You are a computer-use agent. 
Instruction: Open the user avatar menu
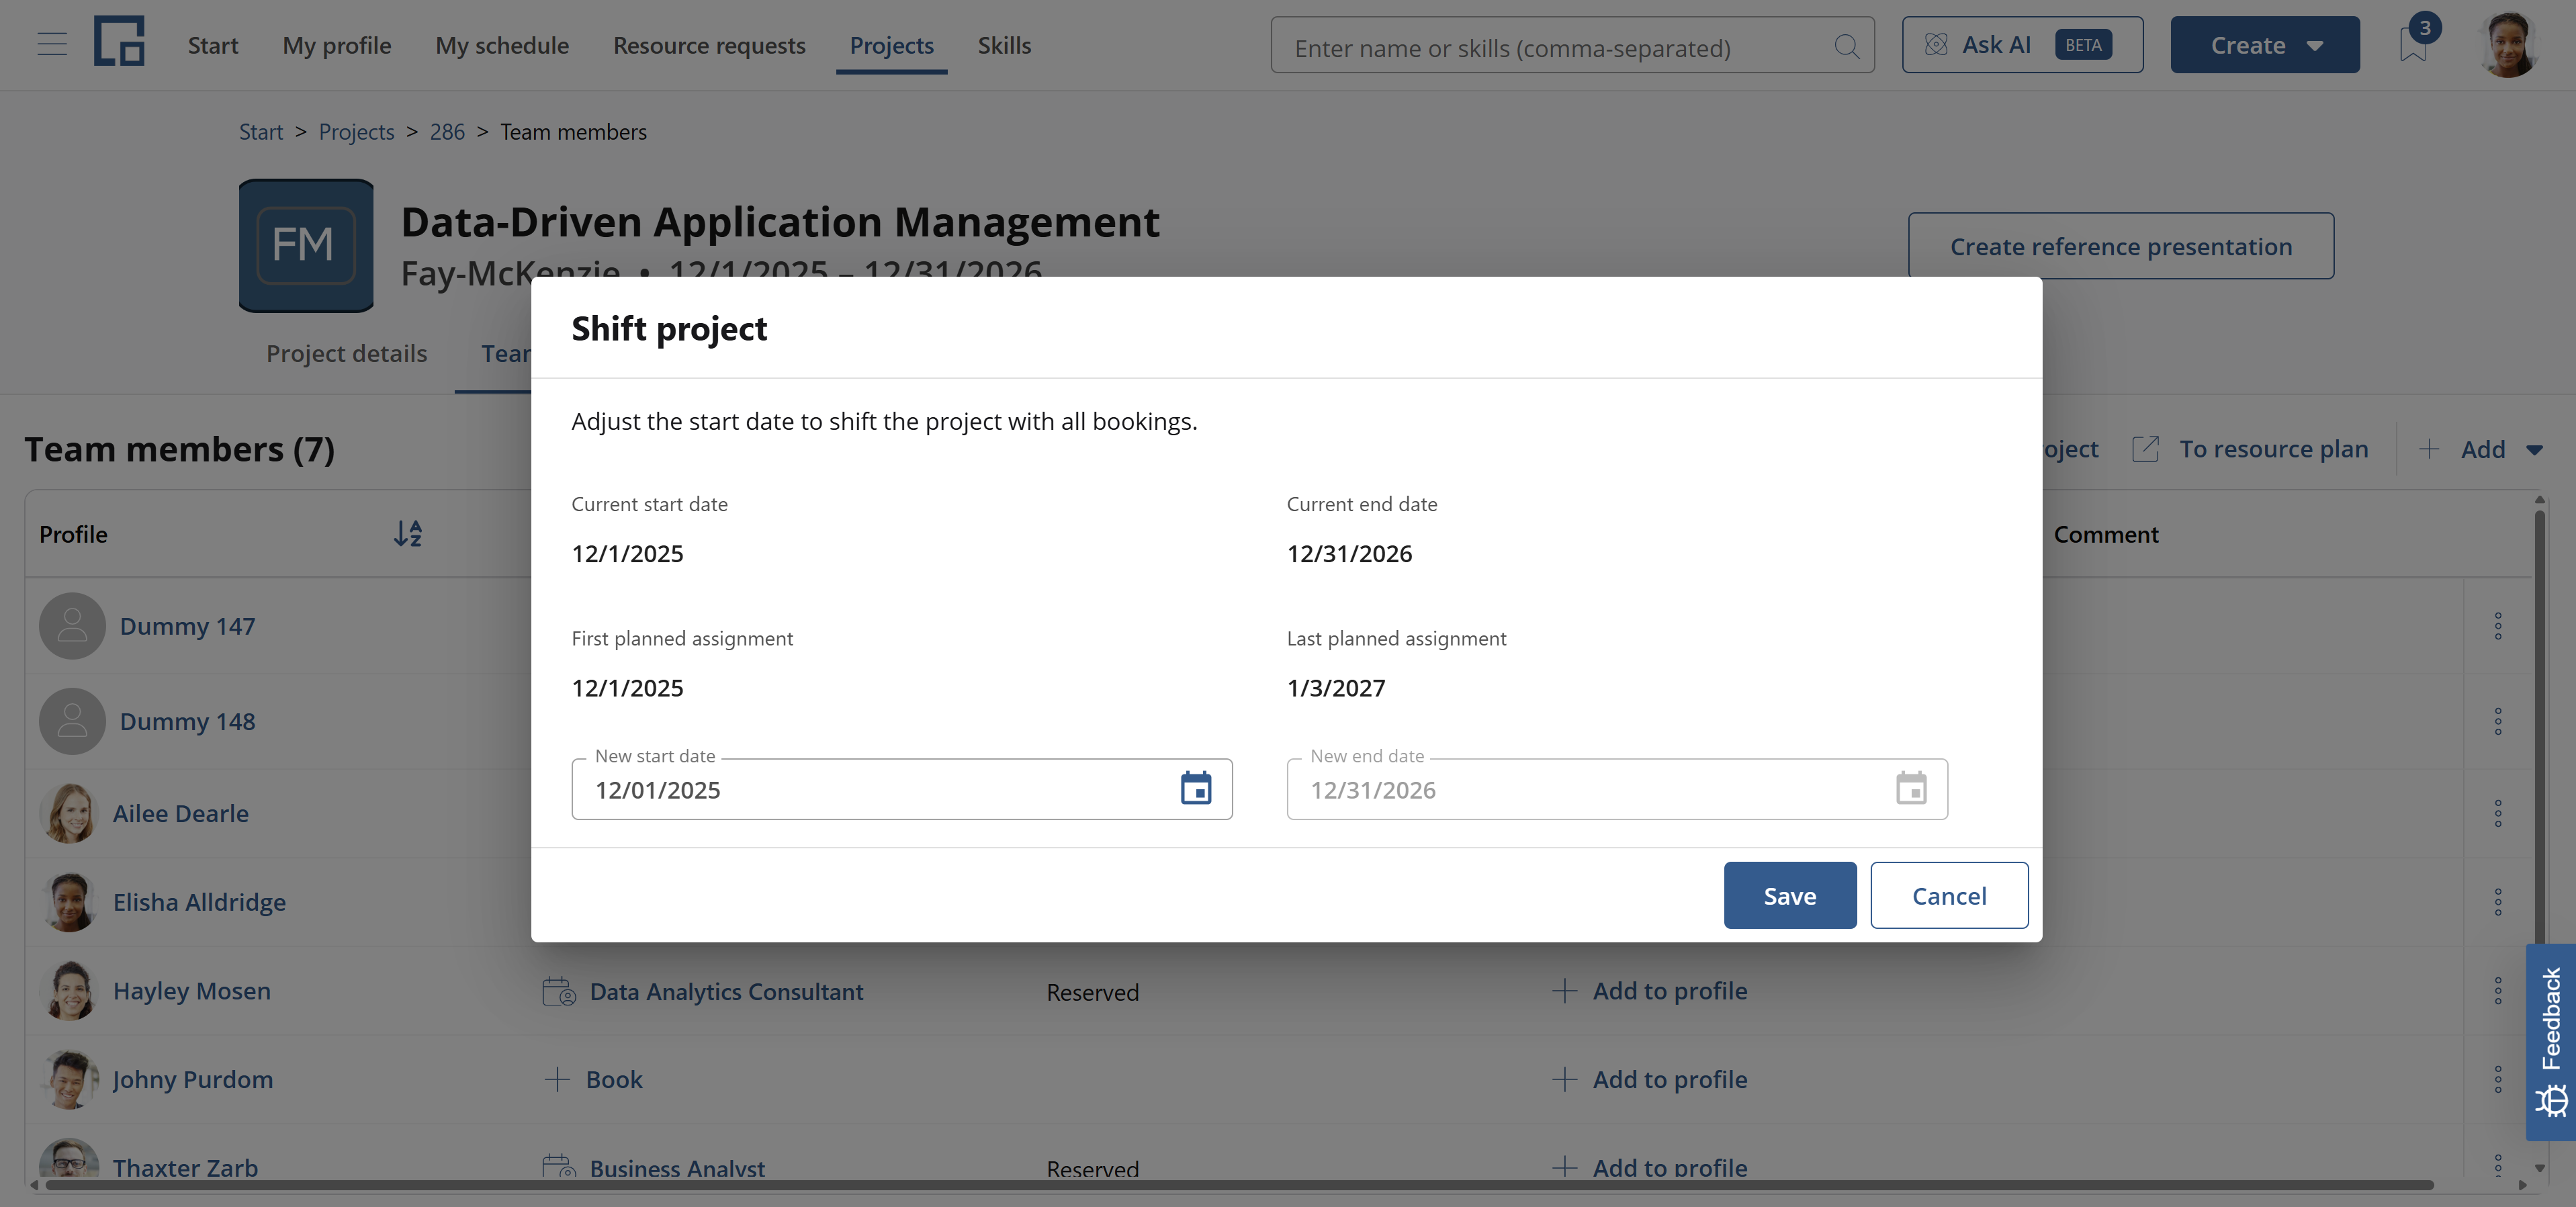coord(2508,44)
